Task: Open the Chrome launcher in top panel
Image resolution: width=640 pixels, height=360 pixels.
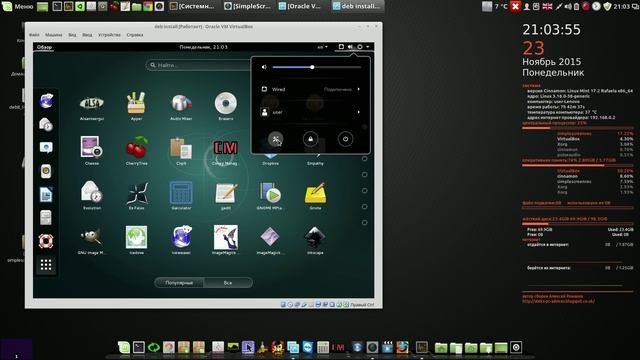Action: click(x=148, y=6)
